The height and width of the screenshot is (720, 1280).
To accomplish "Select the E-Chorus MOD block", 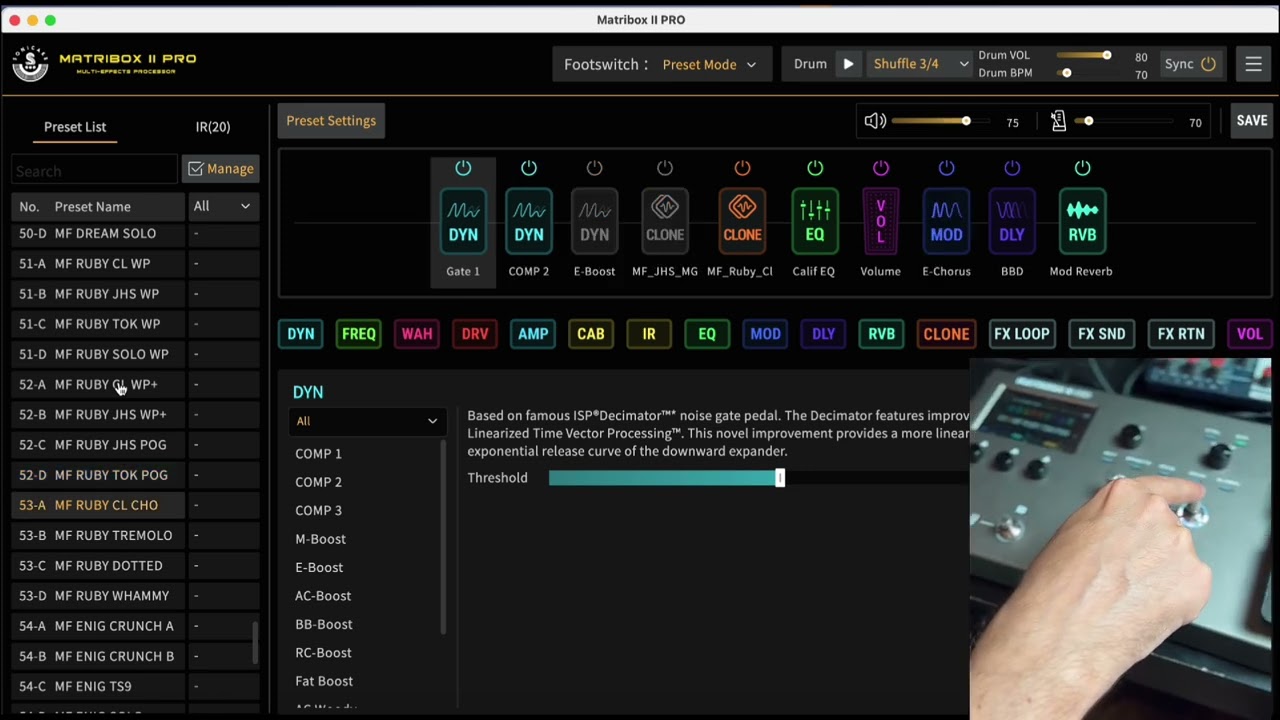I will 946,222.
